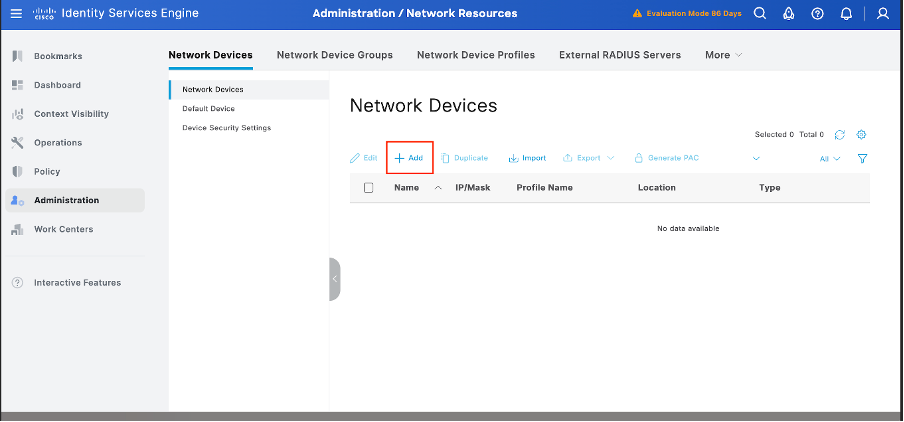Sort by the Name column arrow
The width and height of the screenshot is (904, 422).
coord(438,188)
